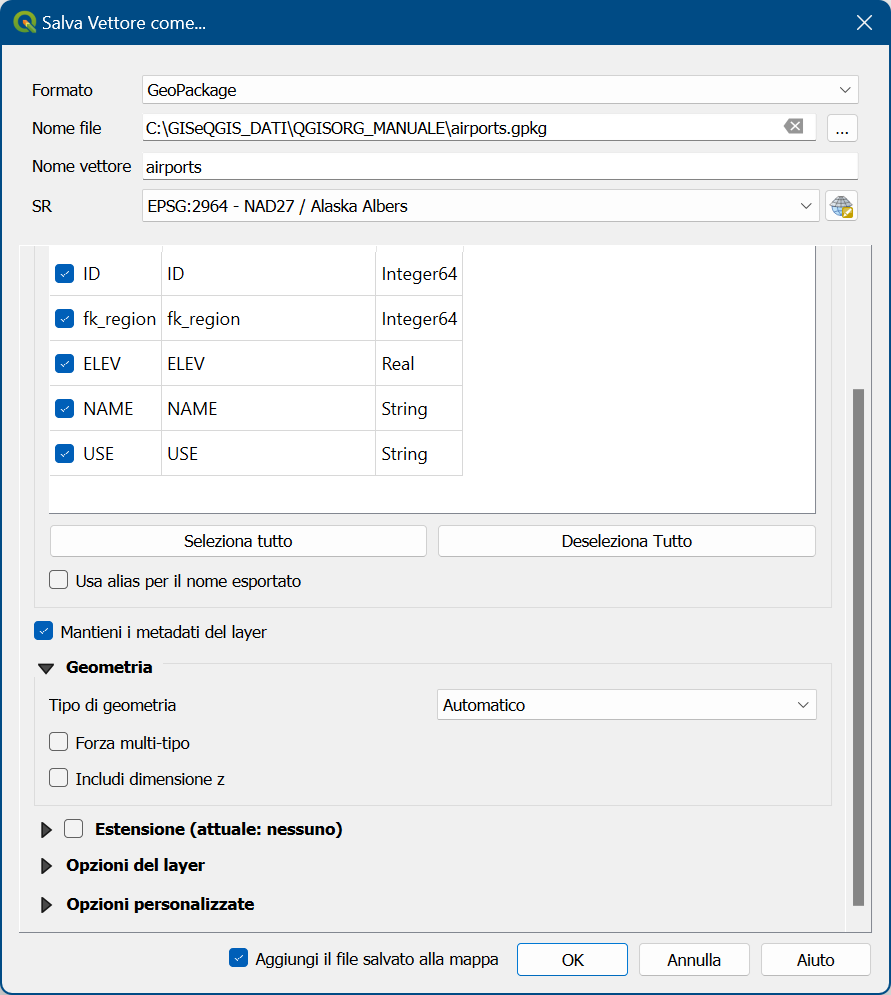Click the Integer64 type cell for fk_region

click(x=419, y=319)
